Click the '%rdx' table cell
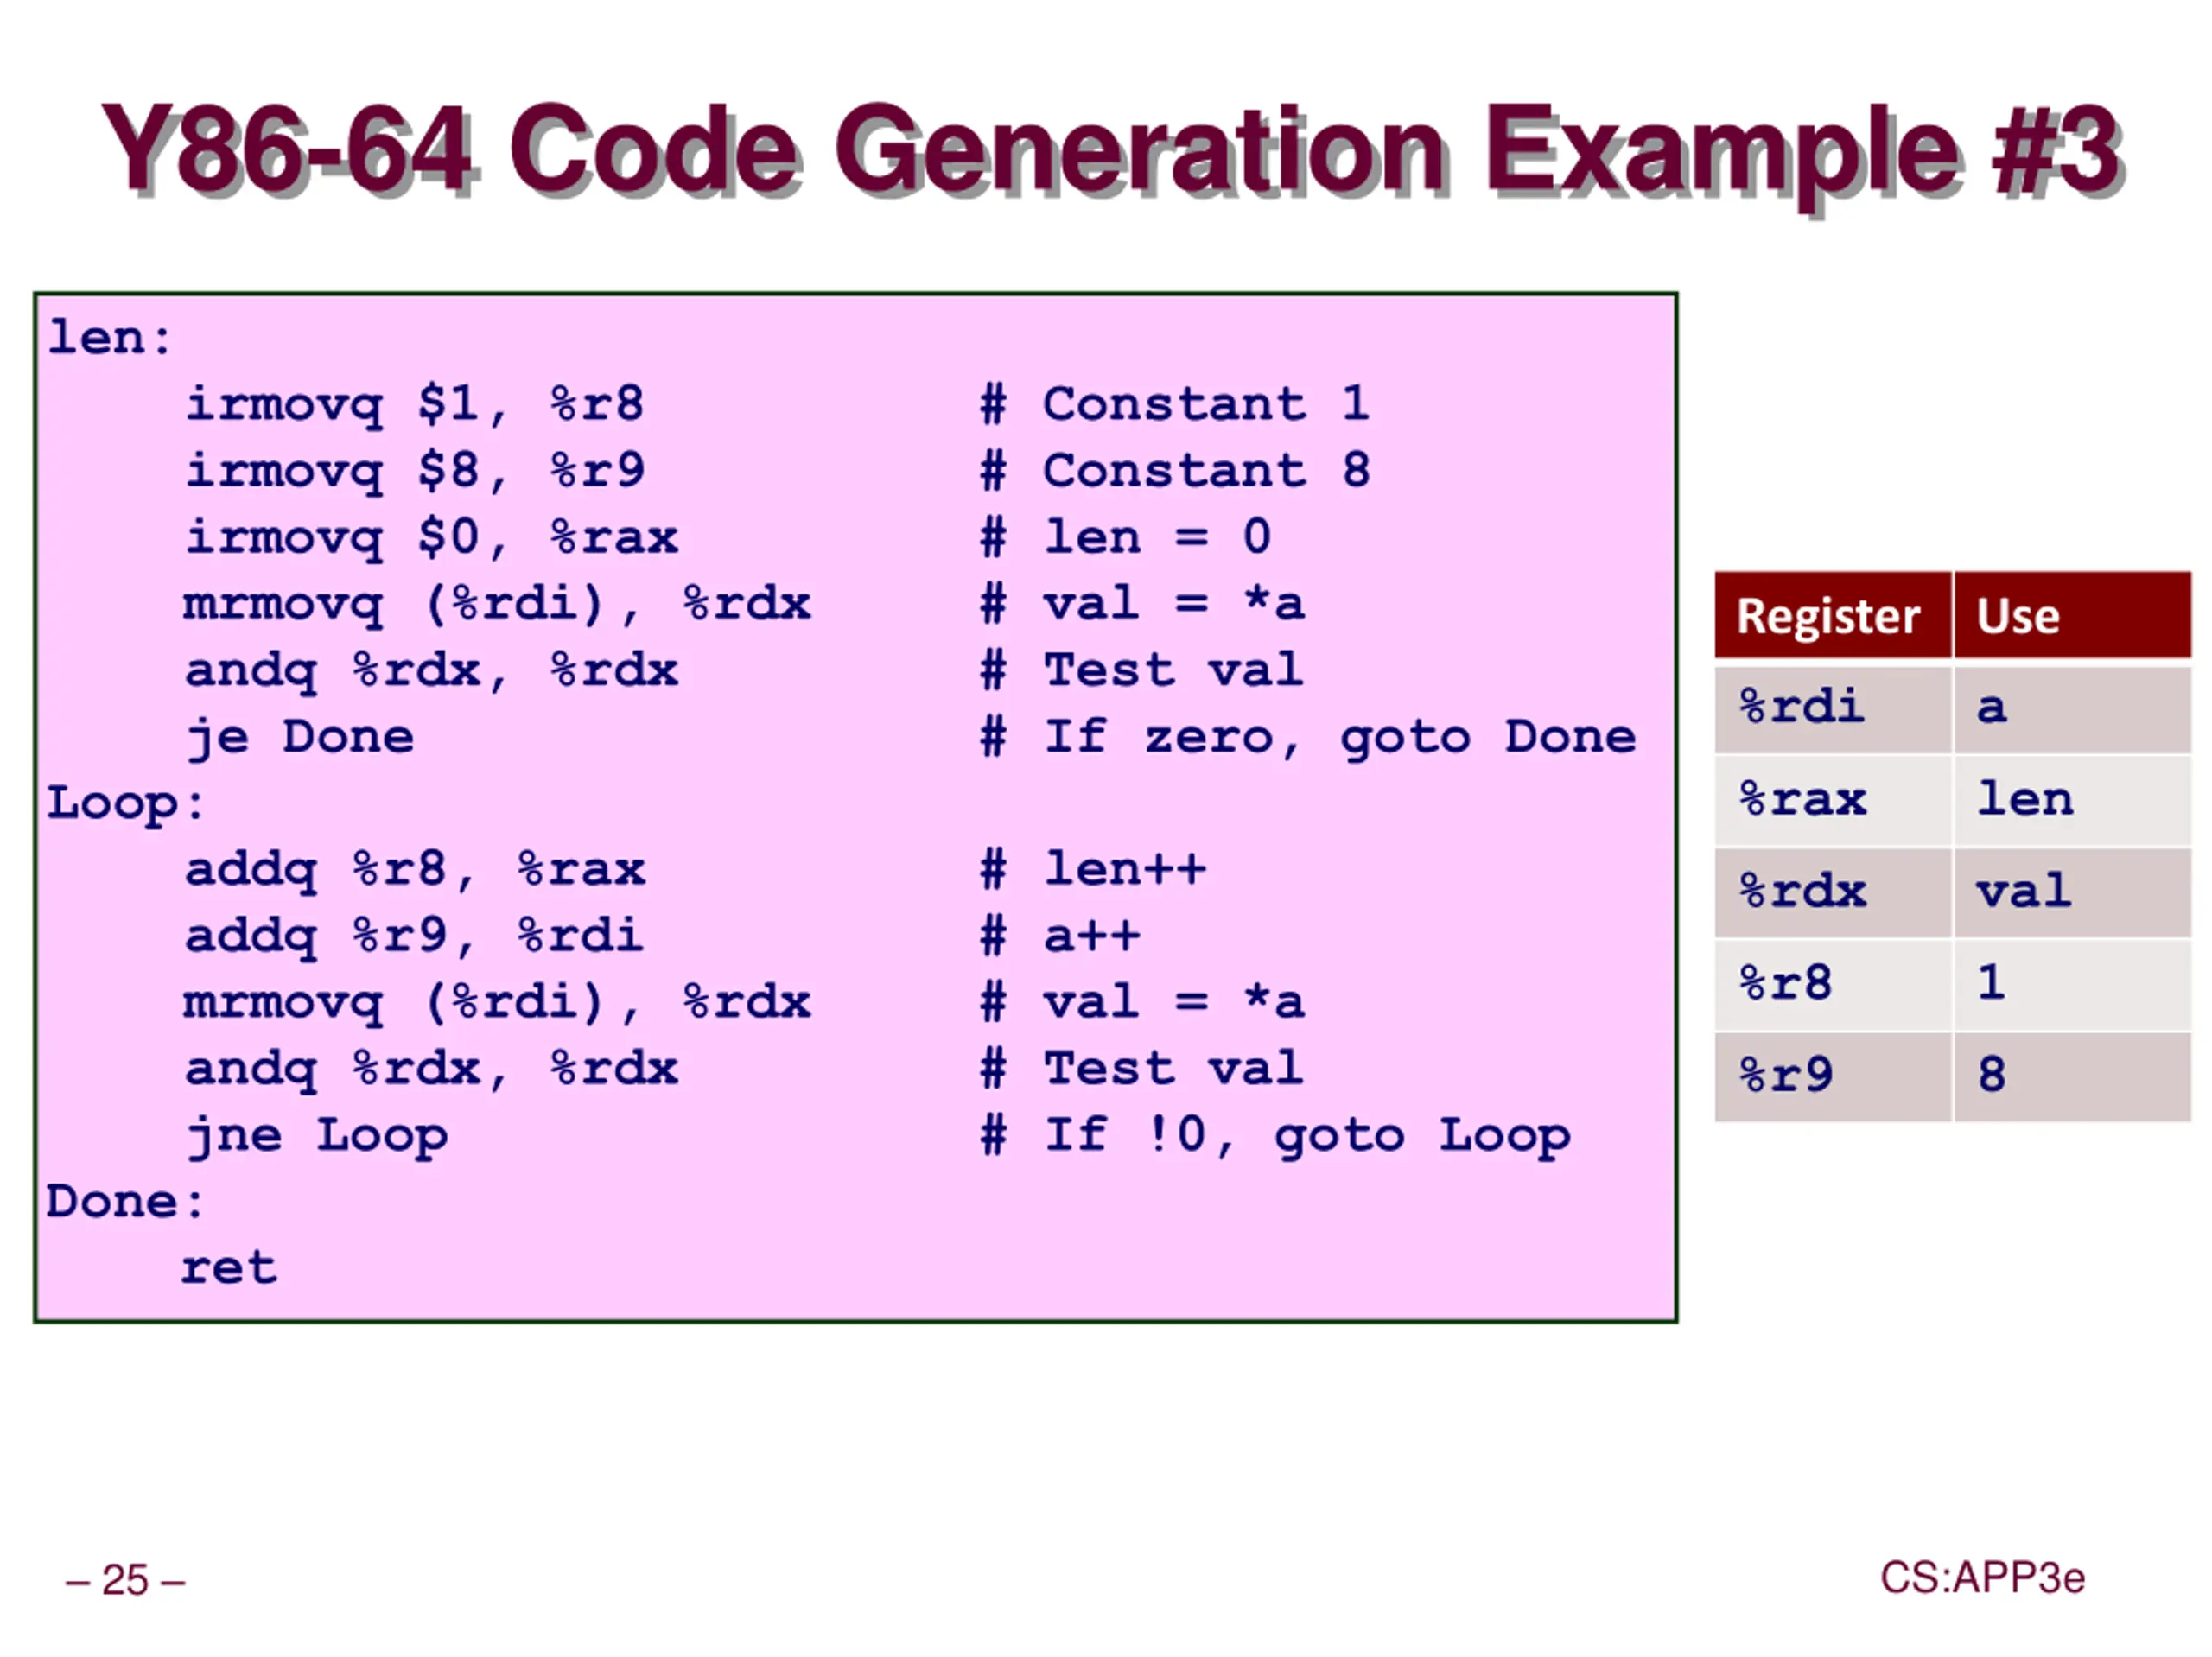Viewport: 2212px width, 1657px height. (1833, 892)
